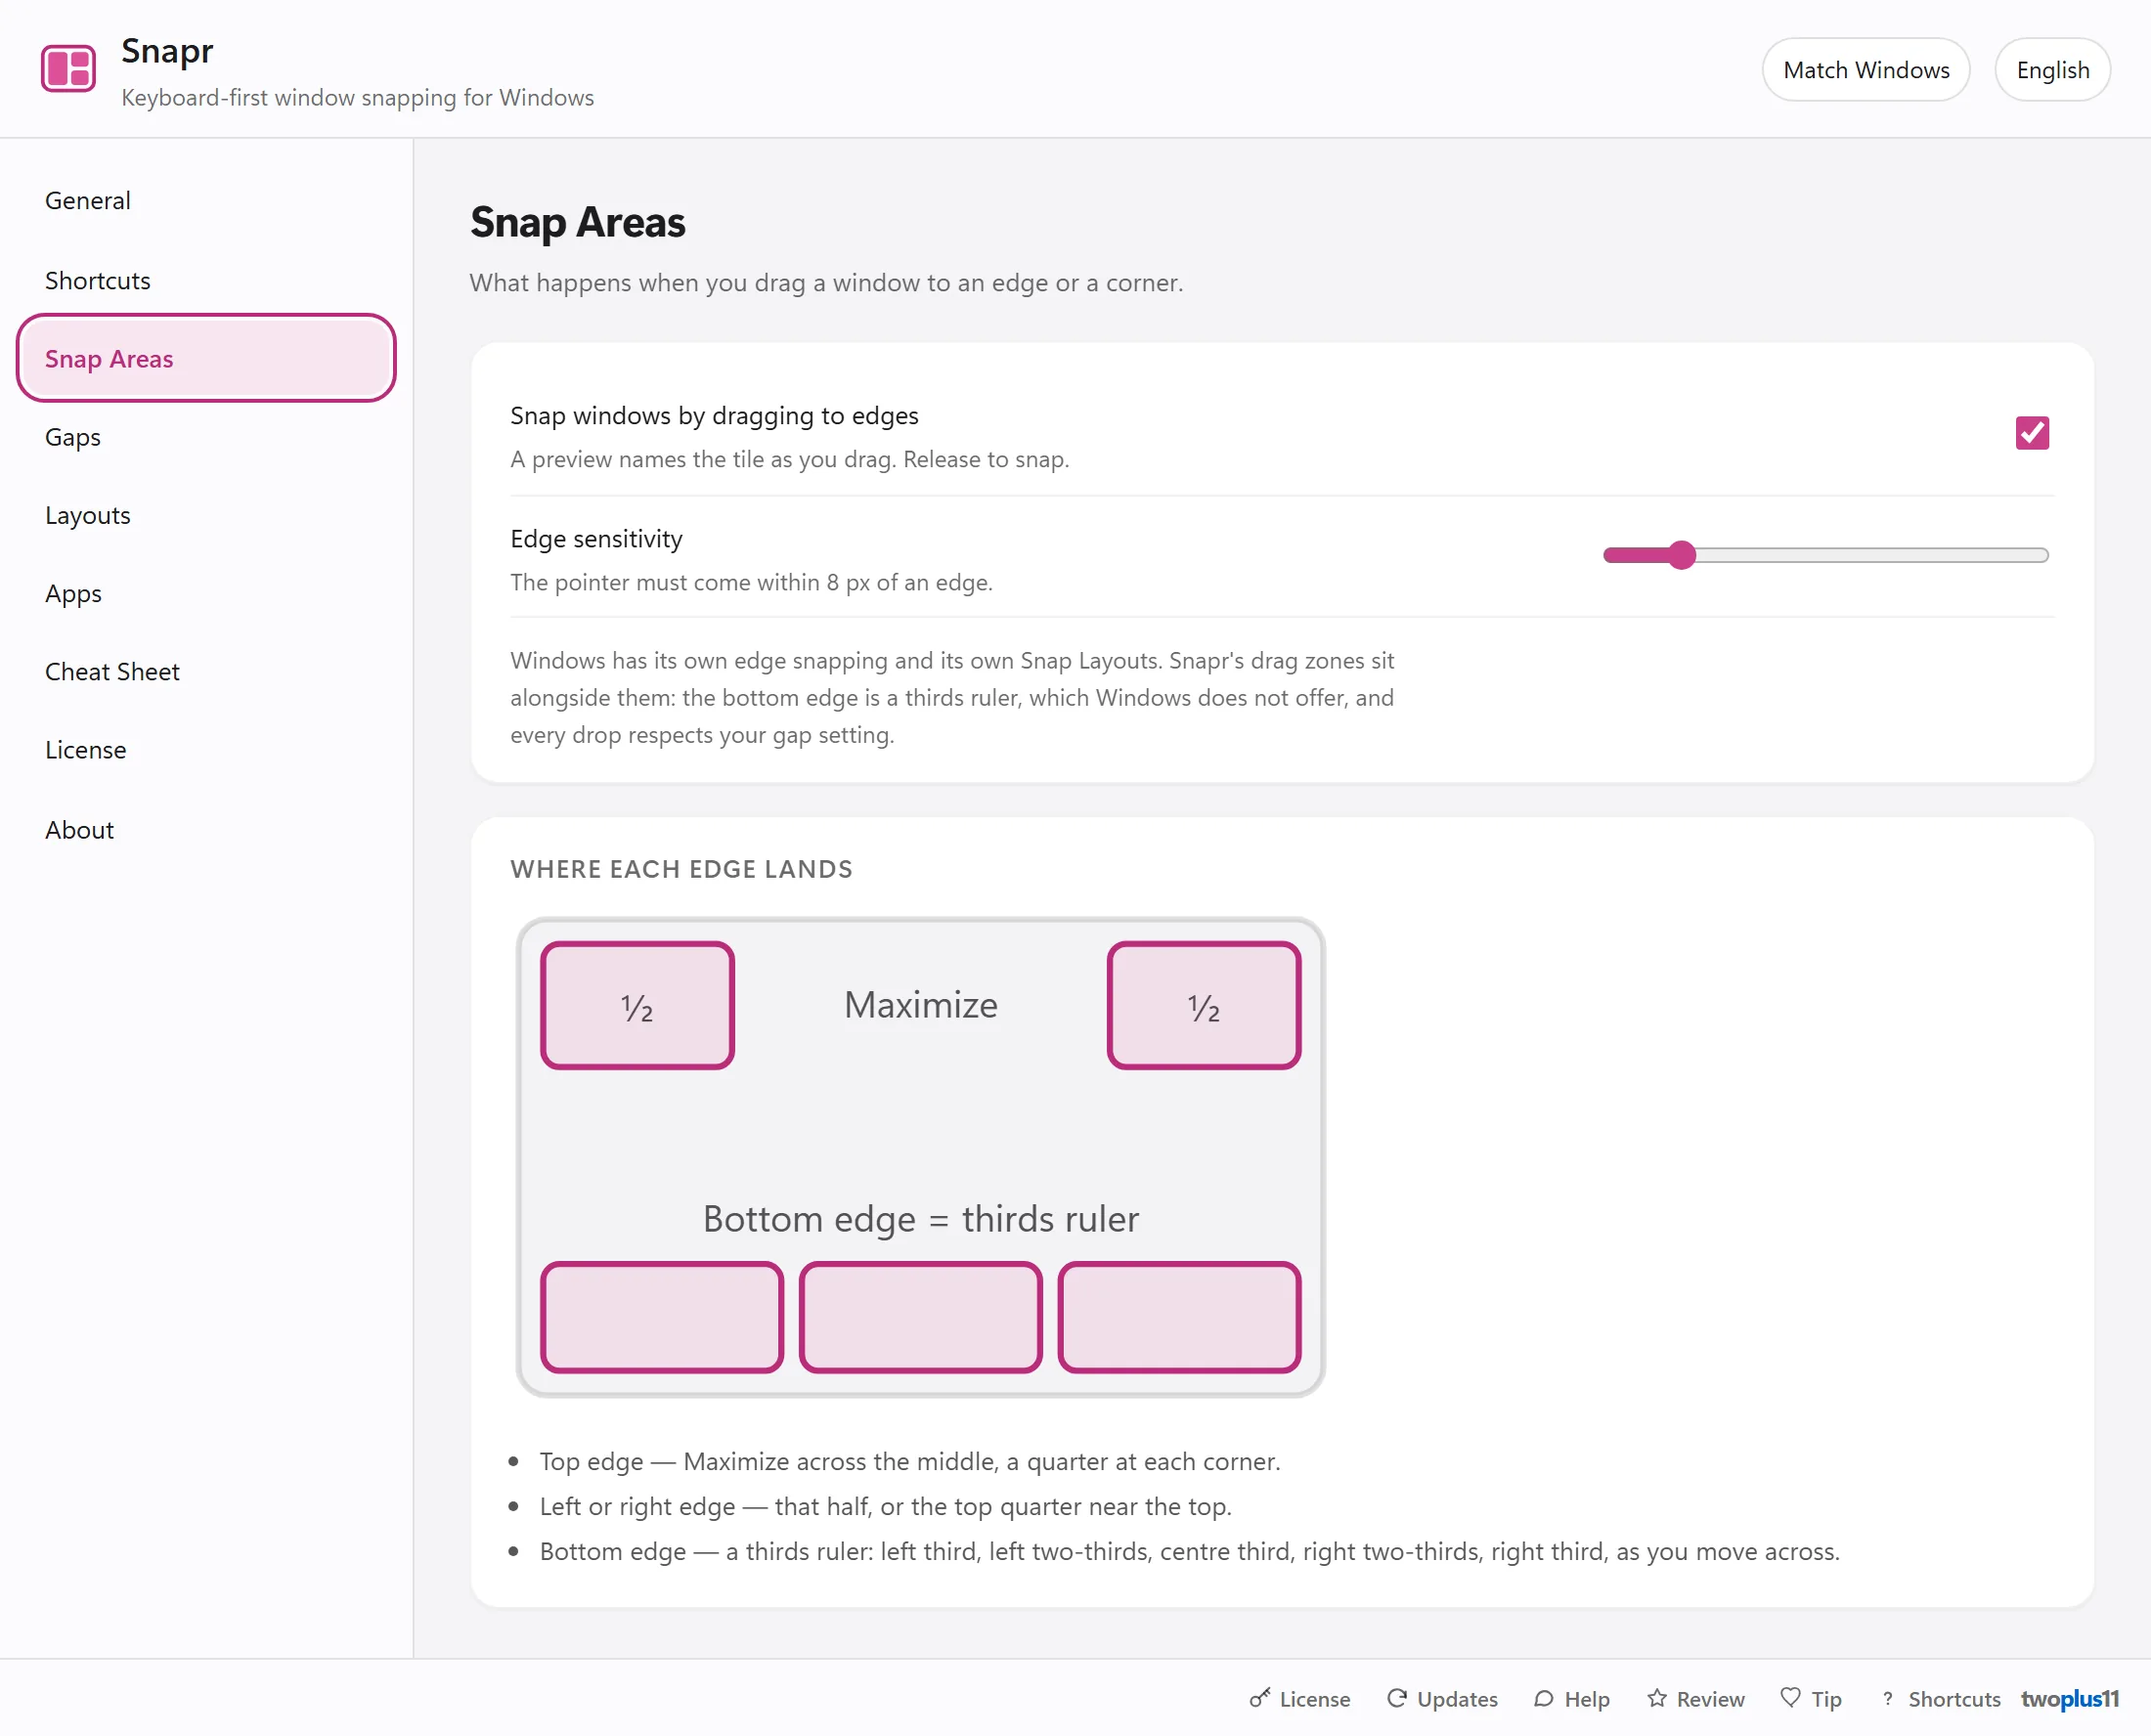Image resolution: width=2151 pixels, height=1736 pixels.
Task: Open the twoplus11 brand link
Action: (2069, 1698)
